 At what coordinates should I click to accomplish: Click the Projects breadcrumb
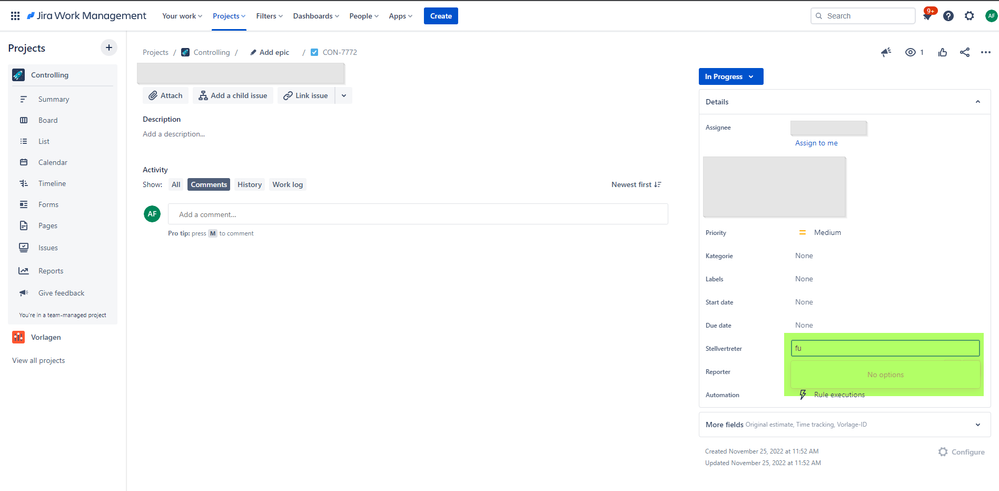[155, 52]
